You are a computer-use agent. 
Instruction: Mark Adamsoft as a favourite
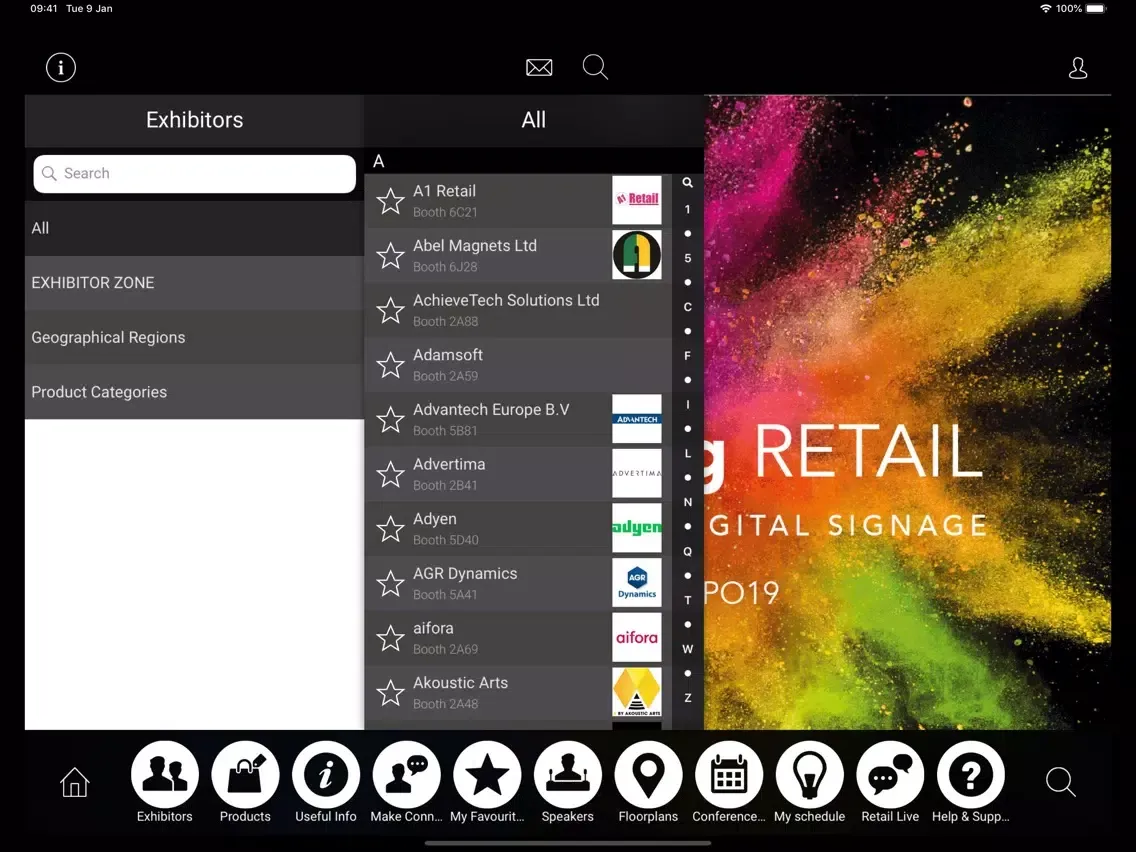tap(390, 365)
